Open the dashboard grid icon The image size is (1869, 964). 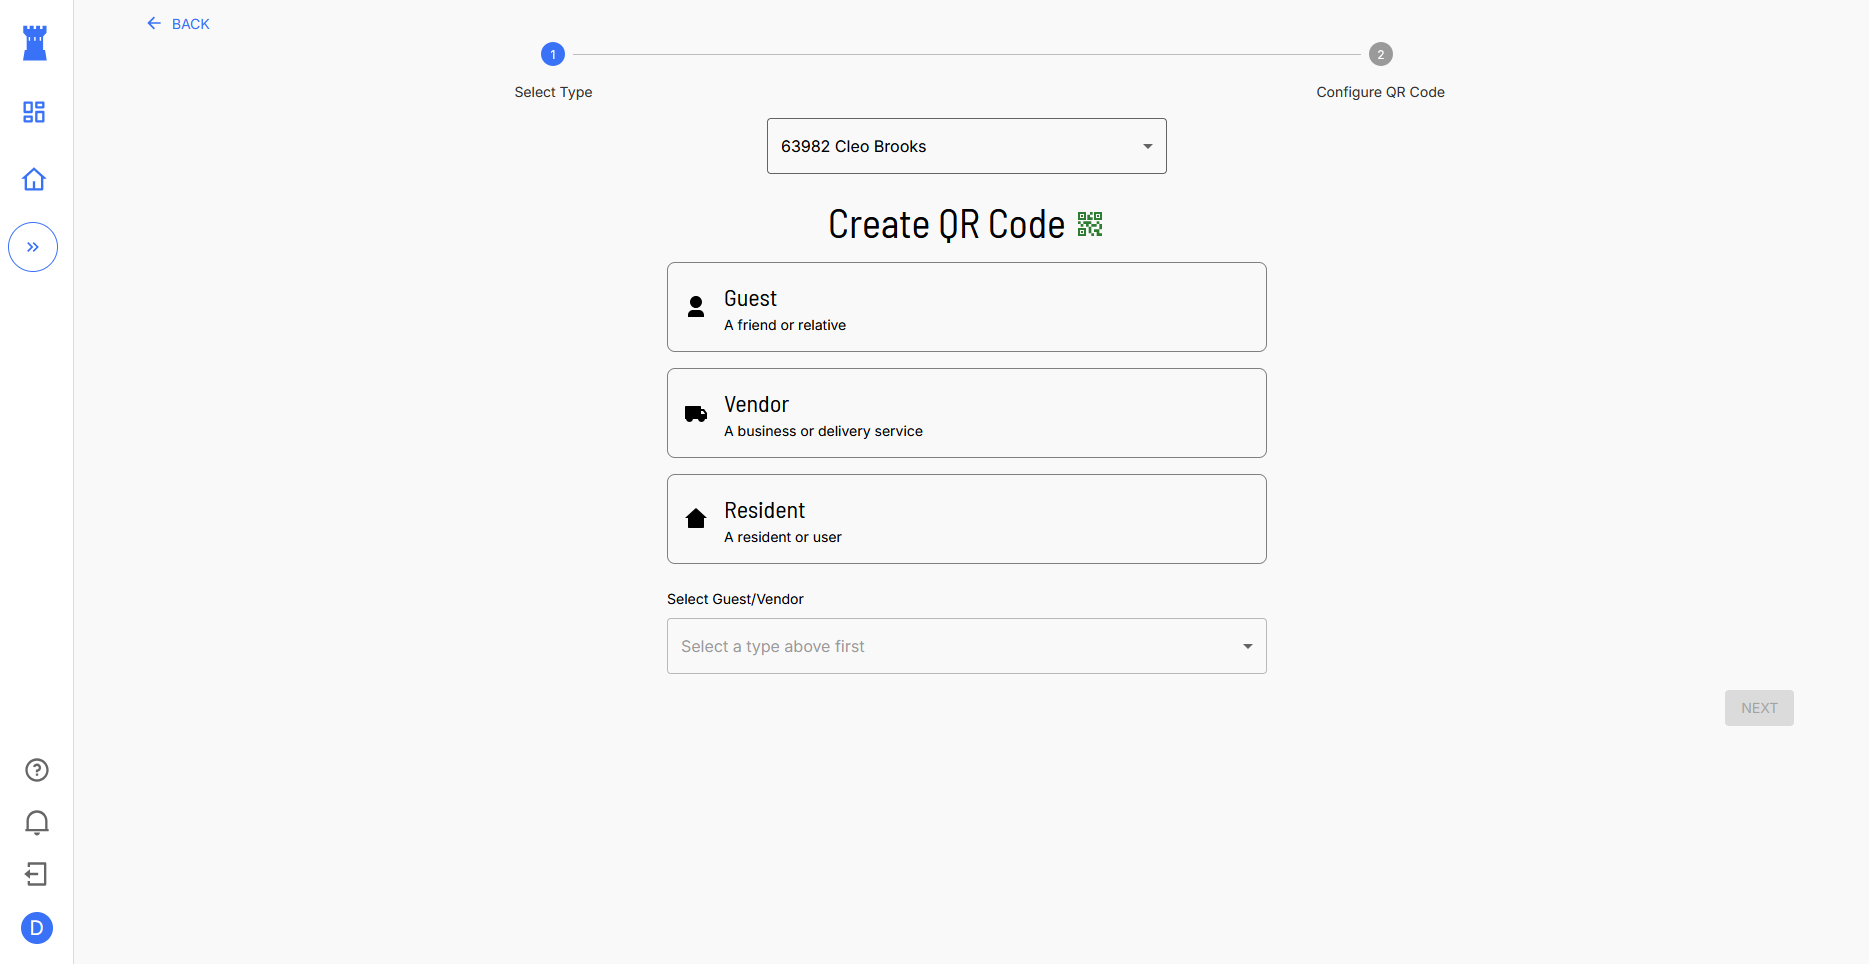[x=34, y=112]
